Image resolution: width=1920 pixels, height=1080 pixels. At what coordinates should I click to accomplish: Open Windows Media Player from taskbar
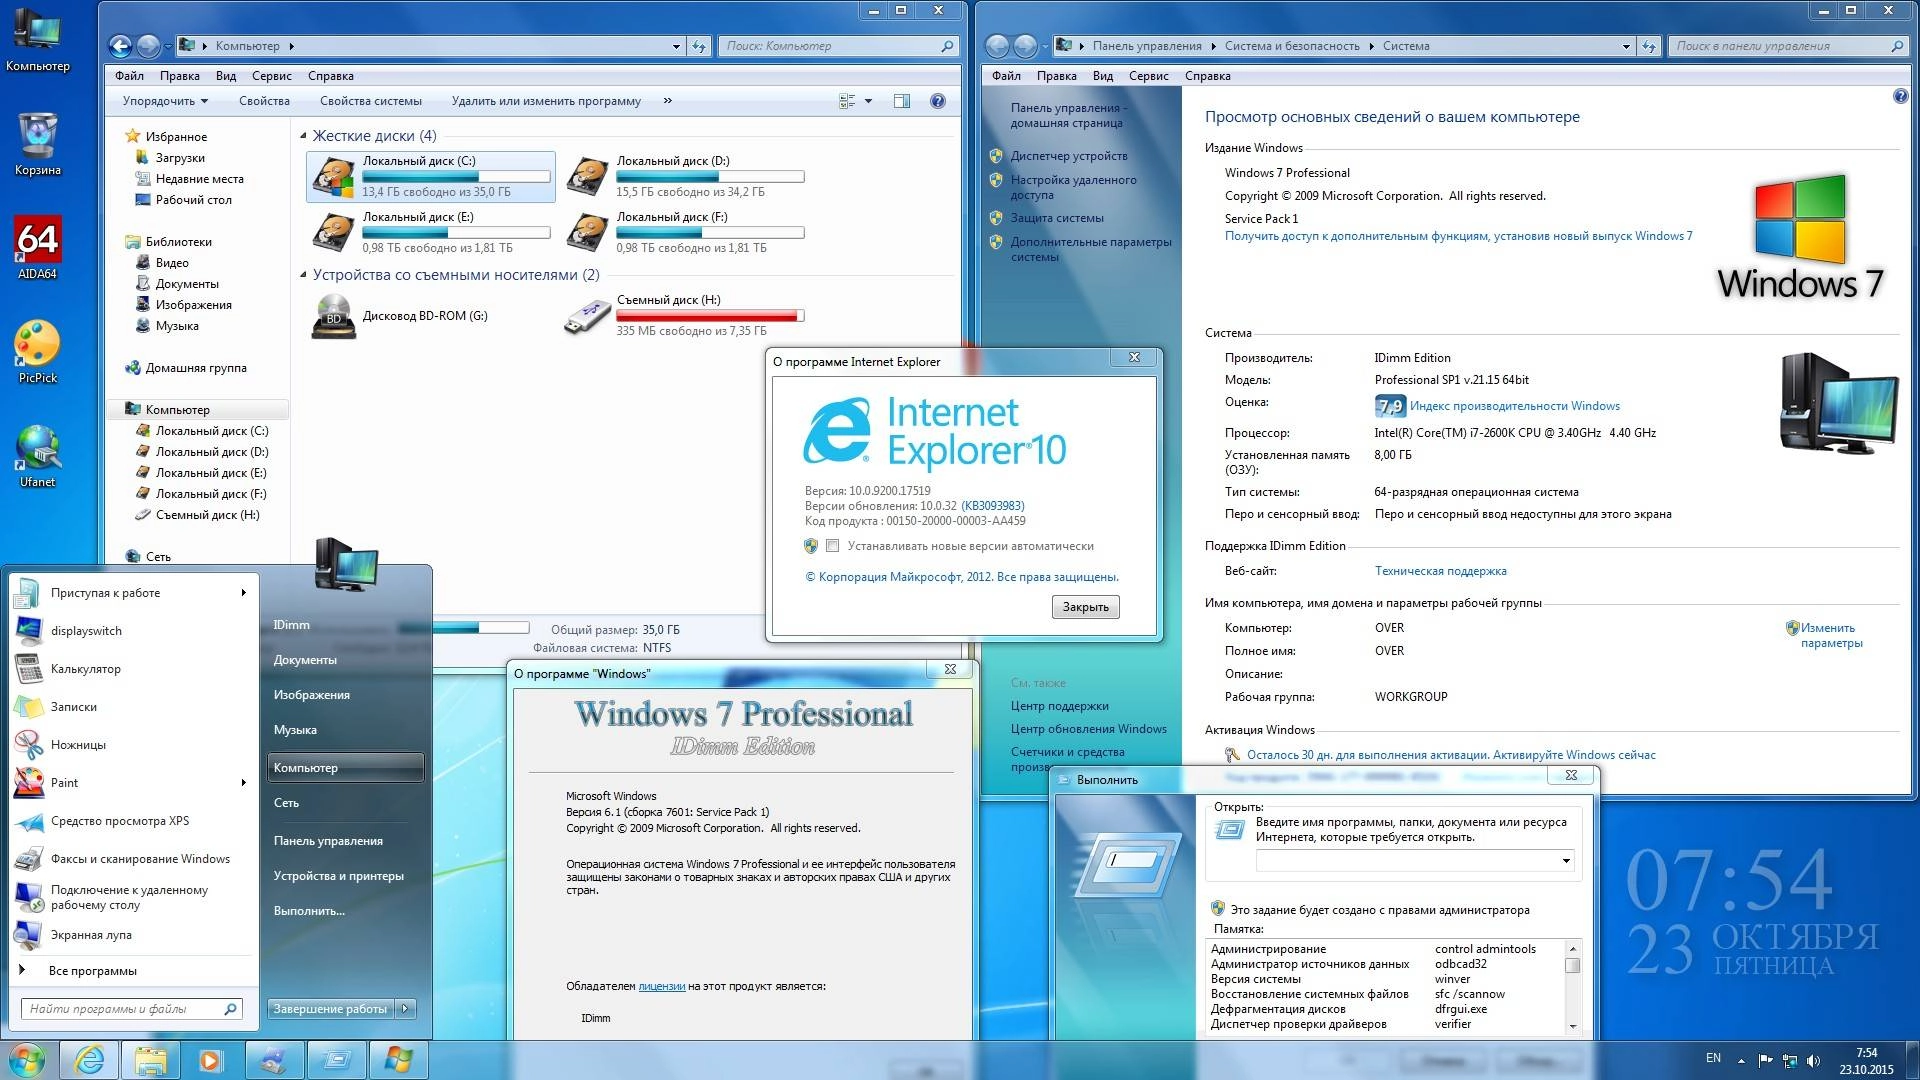click(210, 1060)
